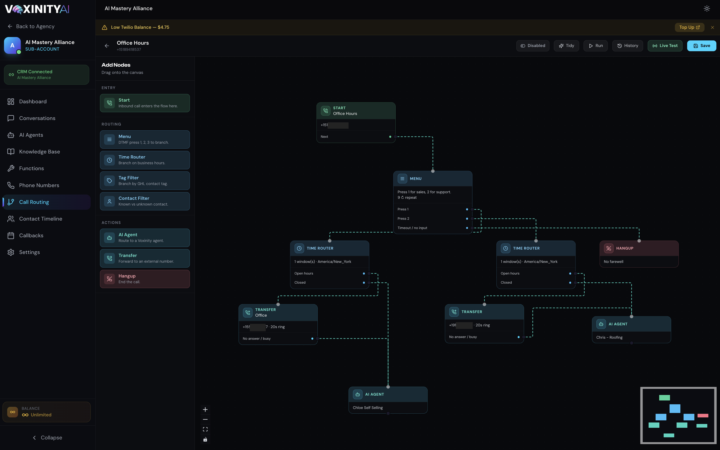The image size is (720, 450).
Task: Click phone icon on START node
Action: coord(325,111)
